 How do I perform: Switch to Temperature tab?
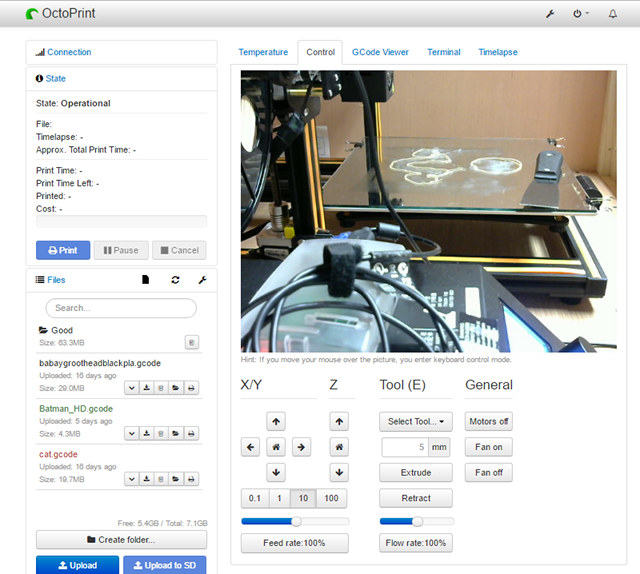click(x=263, y=52)
